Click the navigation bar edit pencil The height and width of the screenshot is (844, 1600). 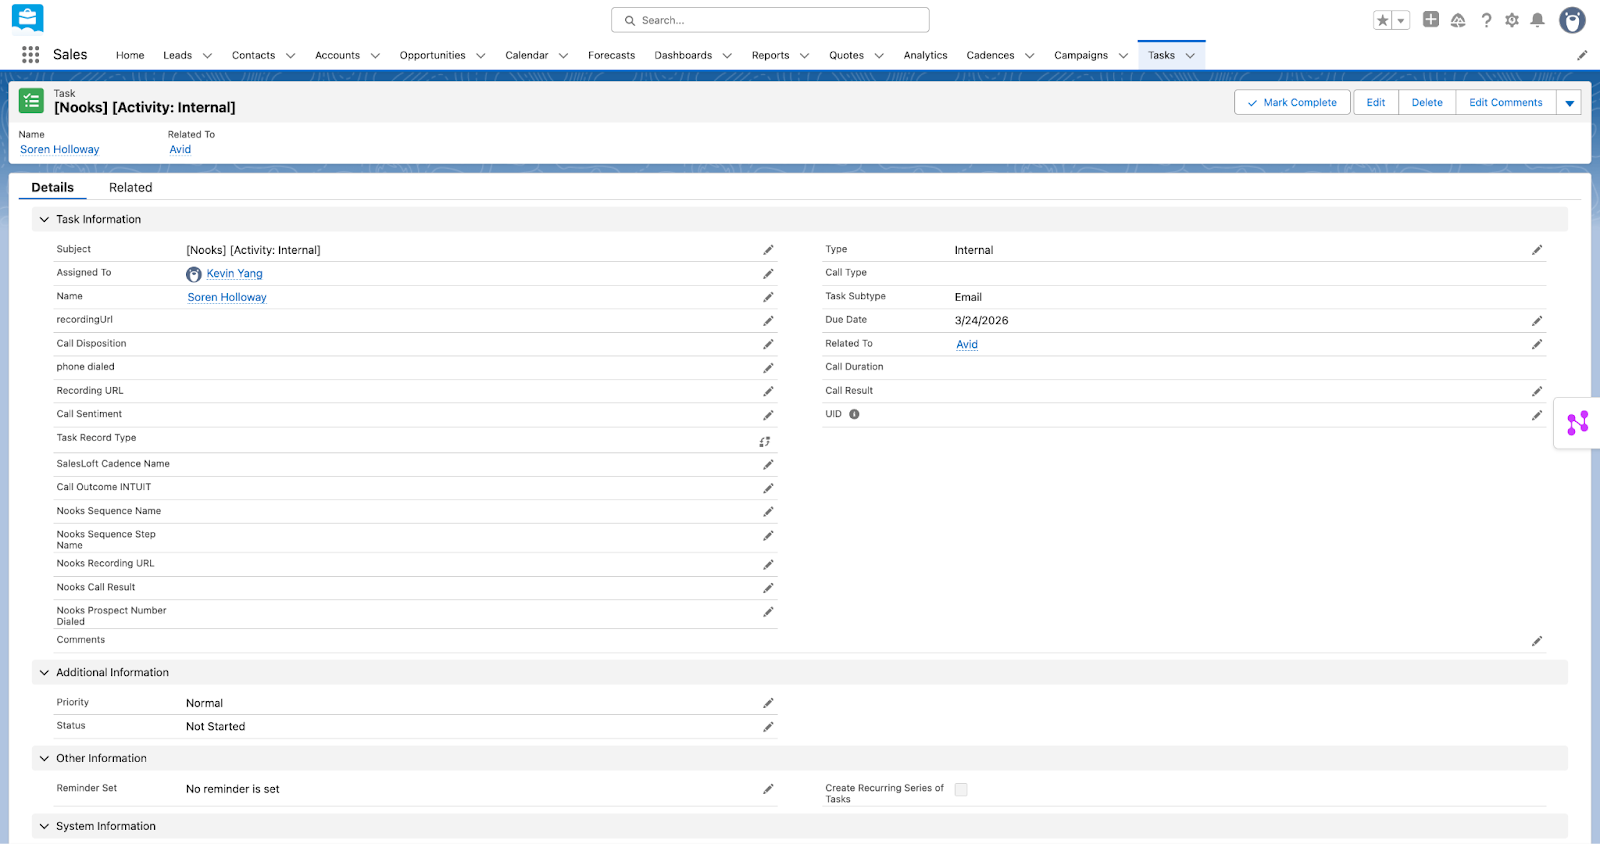coord(1582,55)
